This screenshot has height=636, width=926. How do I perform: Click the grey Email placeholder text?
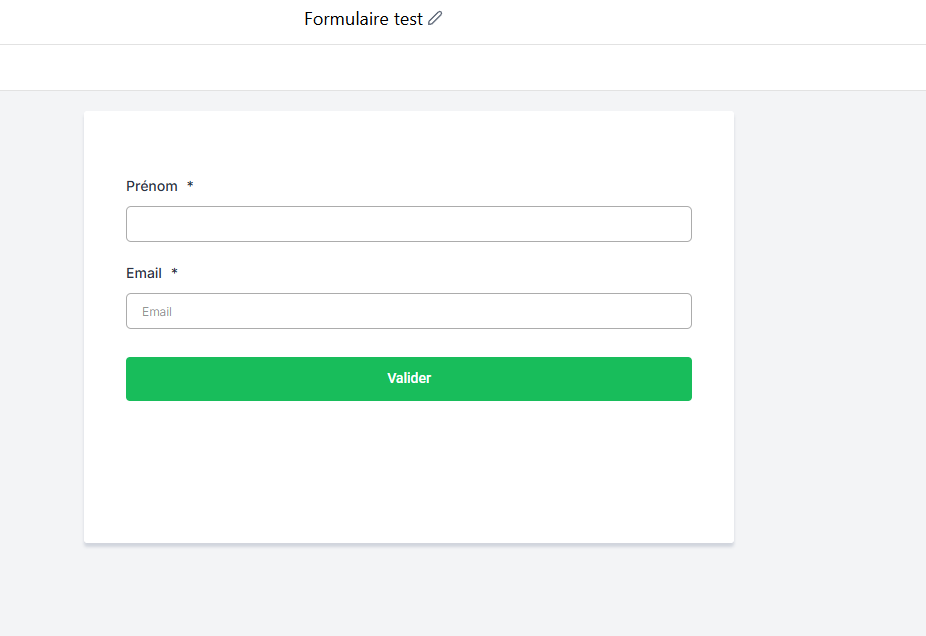(157, 312)
